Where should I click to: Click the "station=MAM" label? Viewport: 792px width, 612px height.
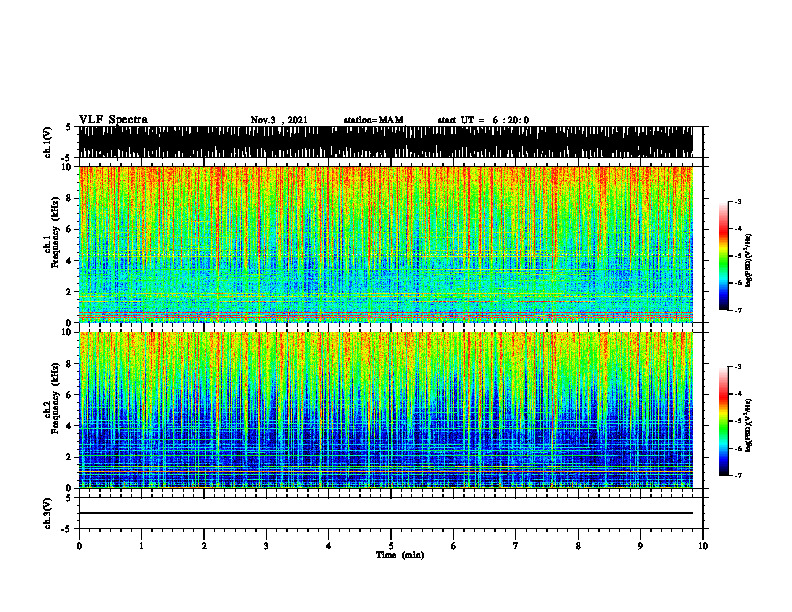373,120
